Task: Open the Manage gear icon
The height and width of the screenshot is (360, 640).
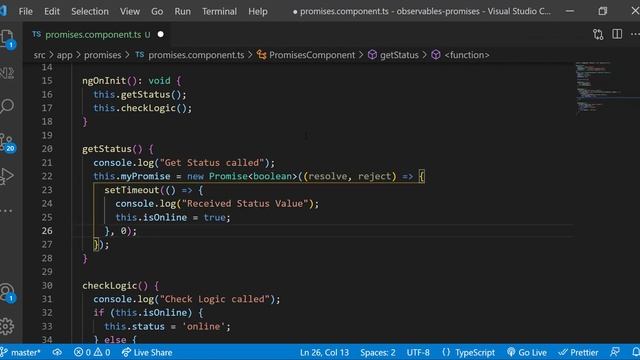Action: point(7,326)
